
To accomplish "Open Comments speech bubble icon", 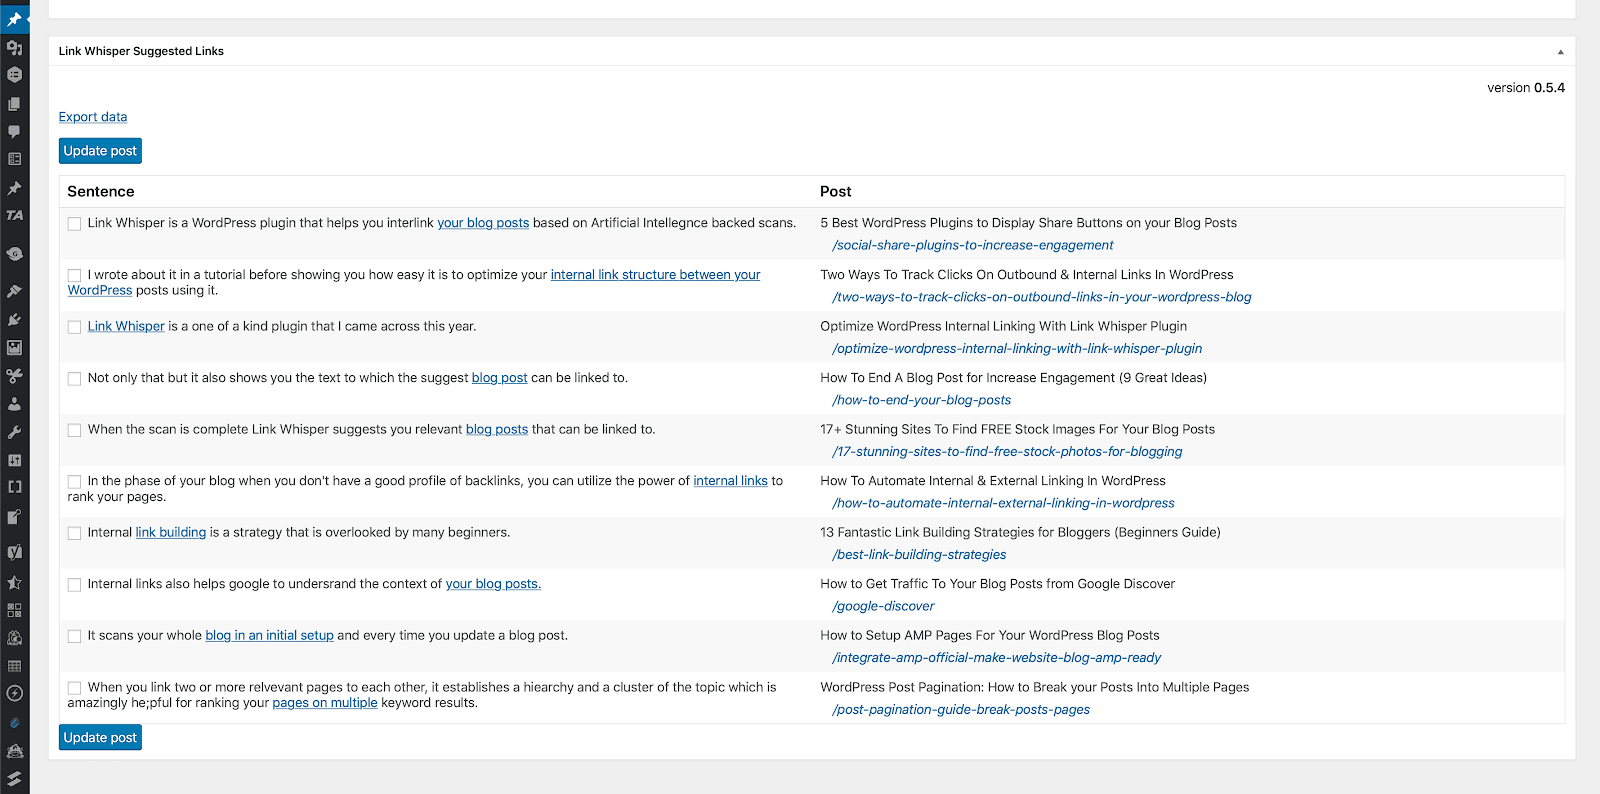I will pos(14,131).
